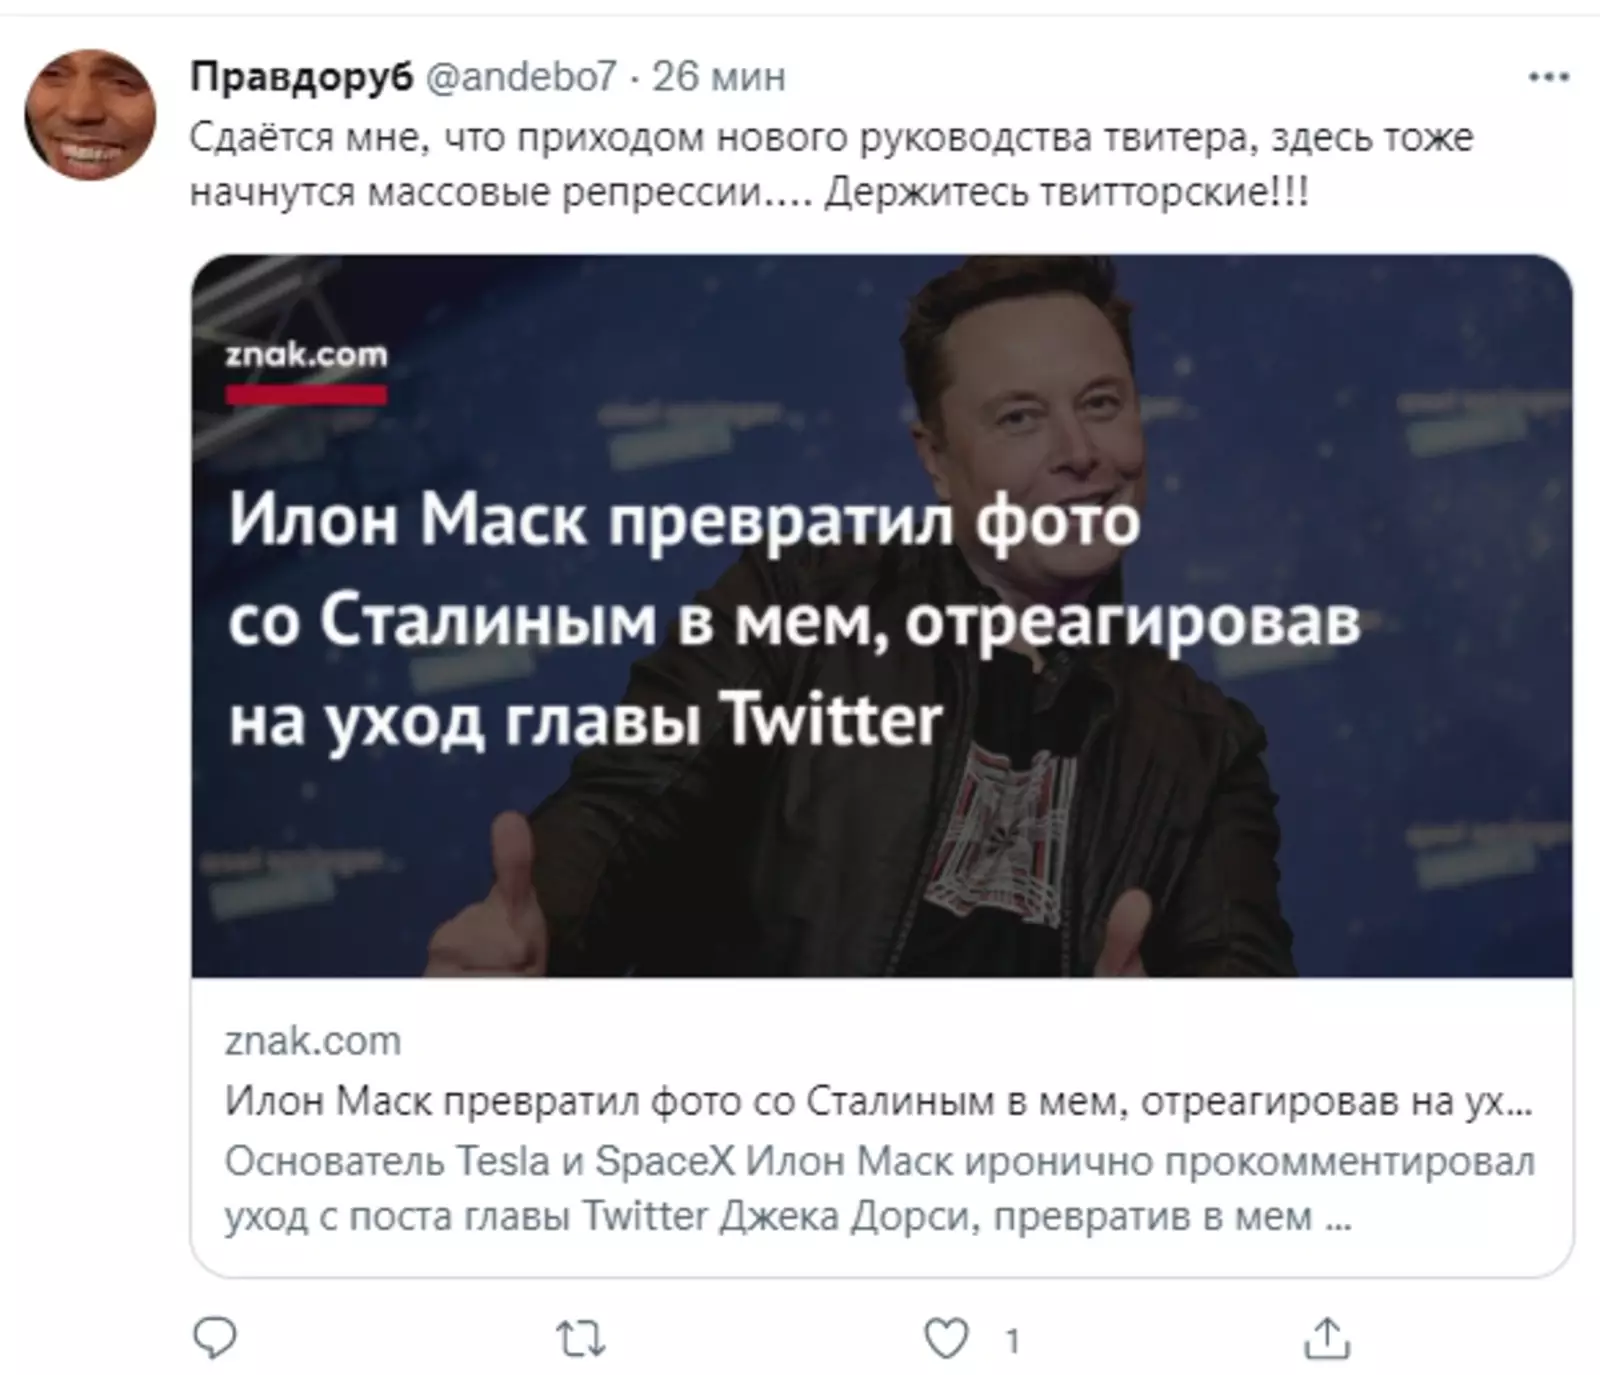
Task: Click the description line mentioning Джека Дорси
Action: (788, 1217)
